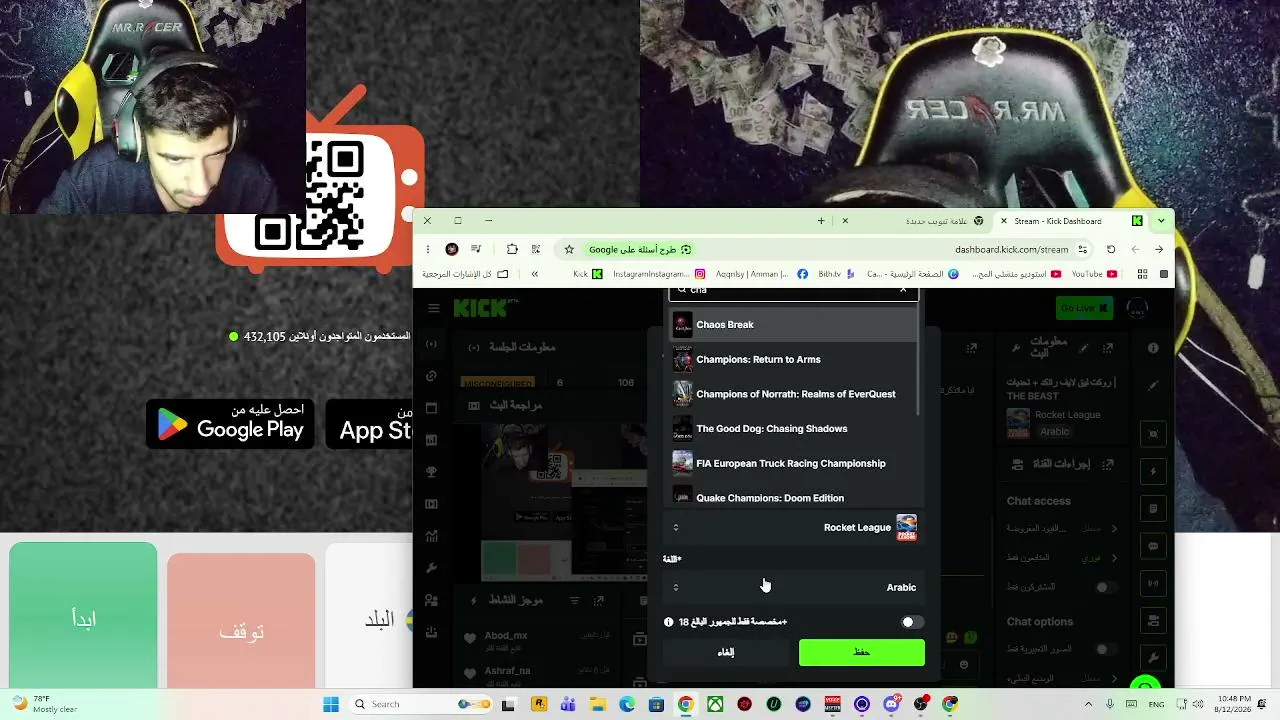Click the pink stop button at left

[x=241, y=622]
